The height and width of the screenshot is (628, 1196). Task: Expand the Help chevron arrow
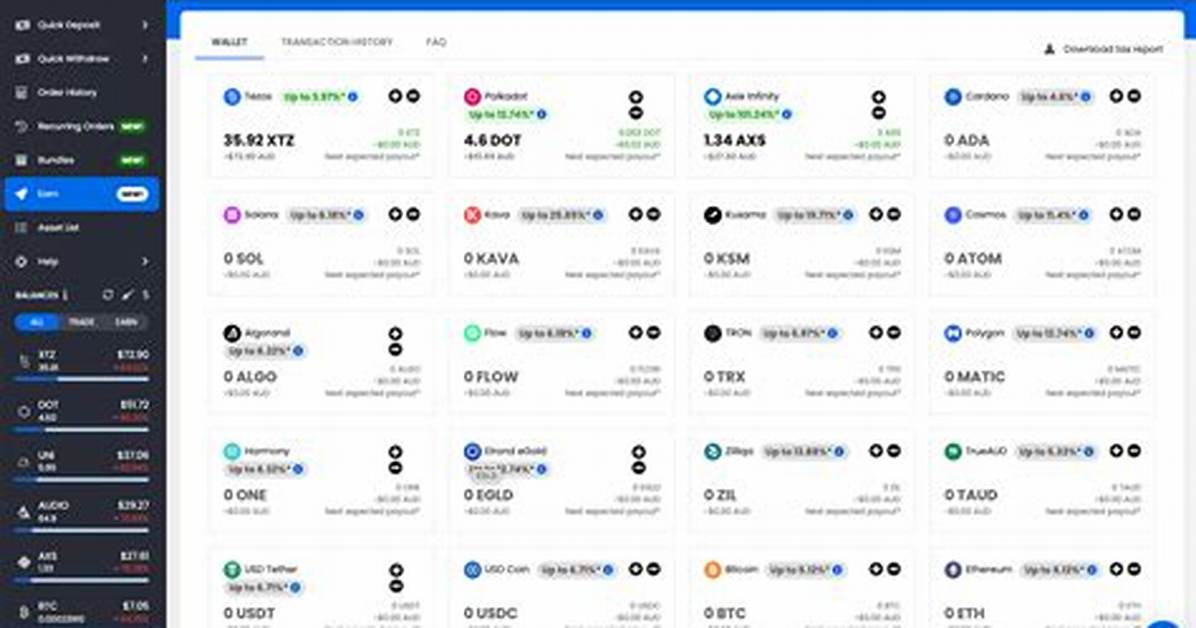click(145, 261)
